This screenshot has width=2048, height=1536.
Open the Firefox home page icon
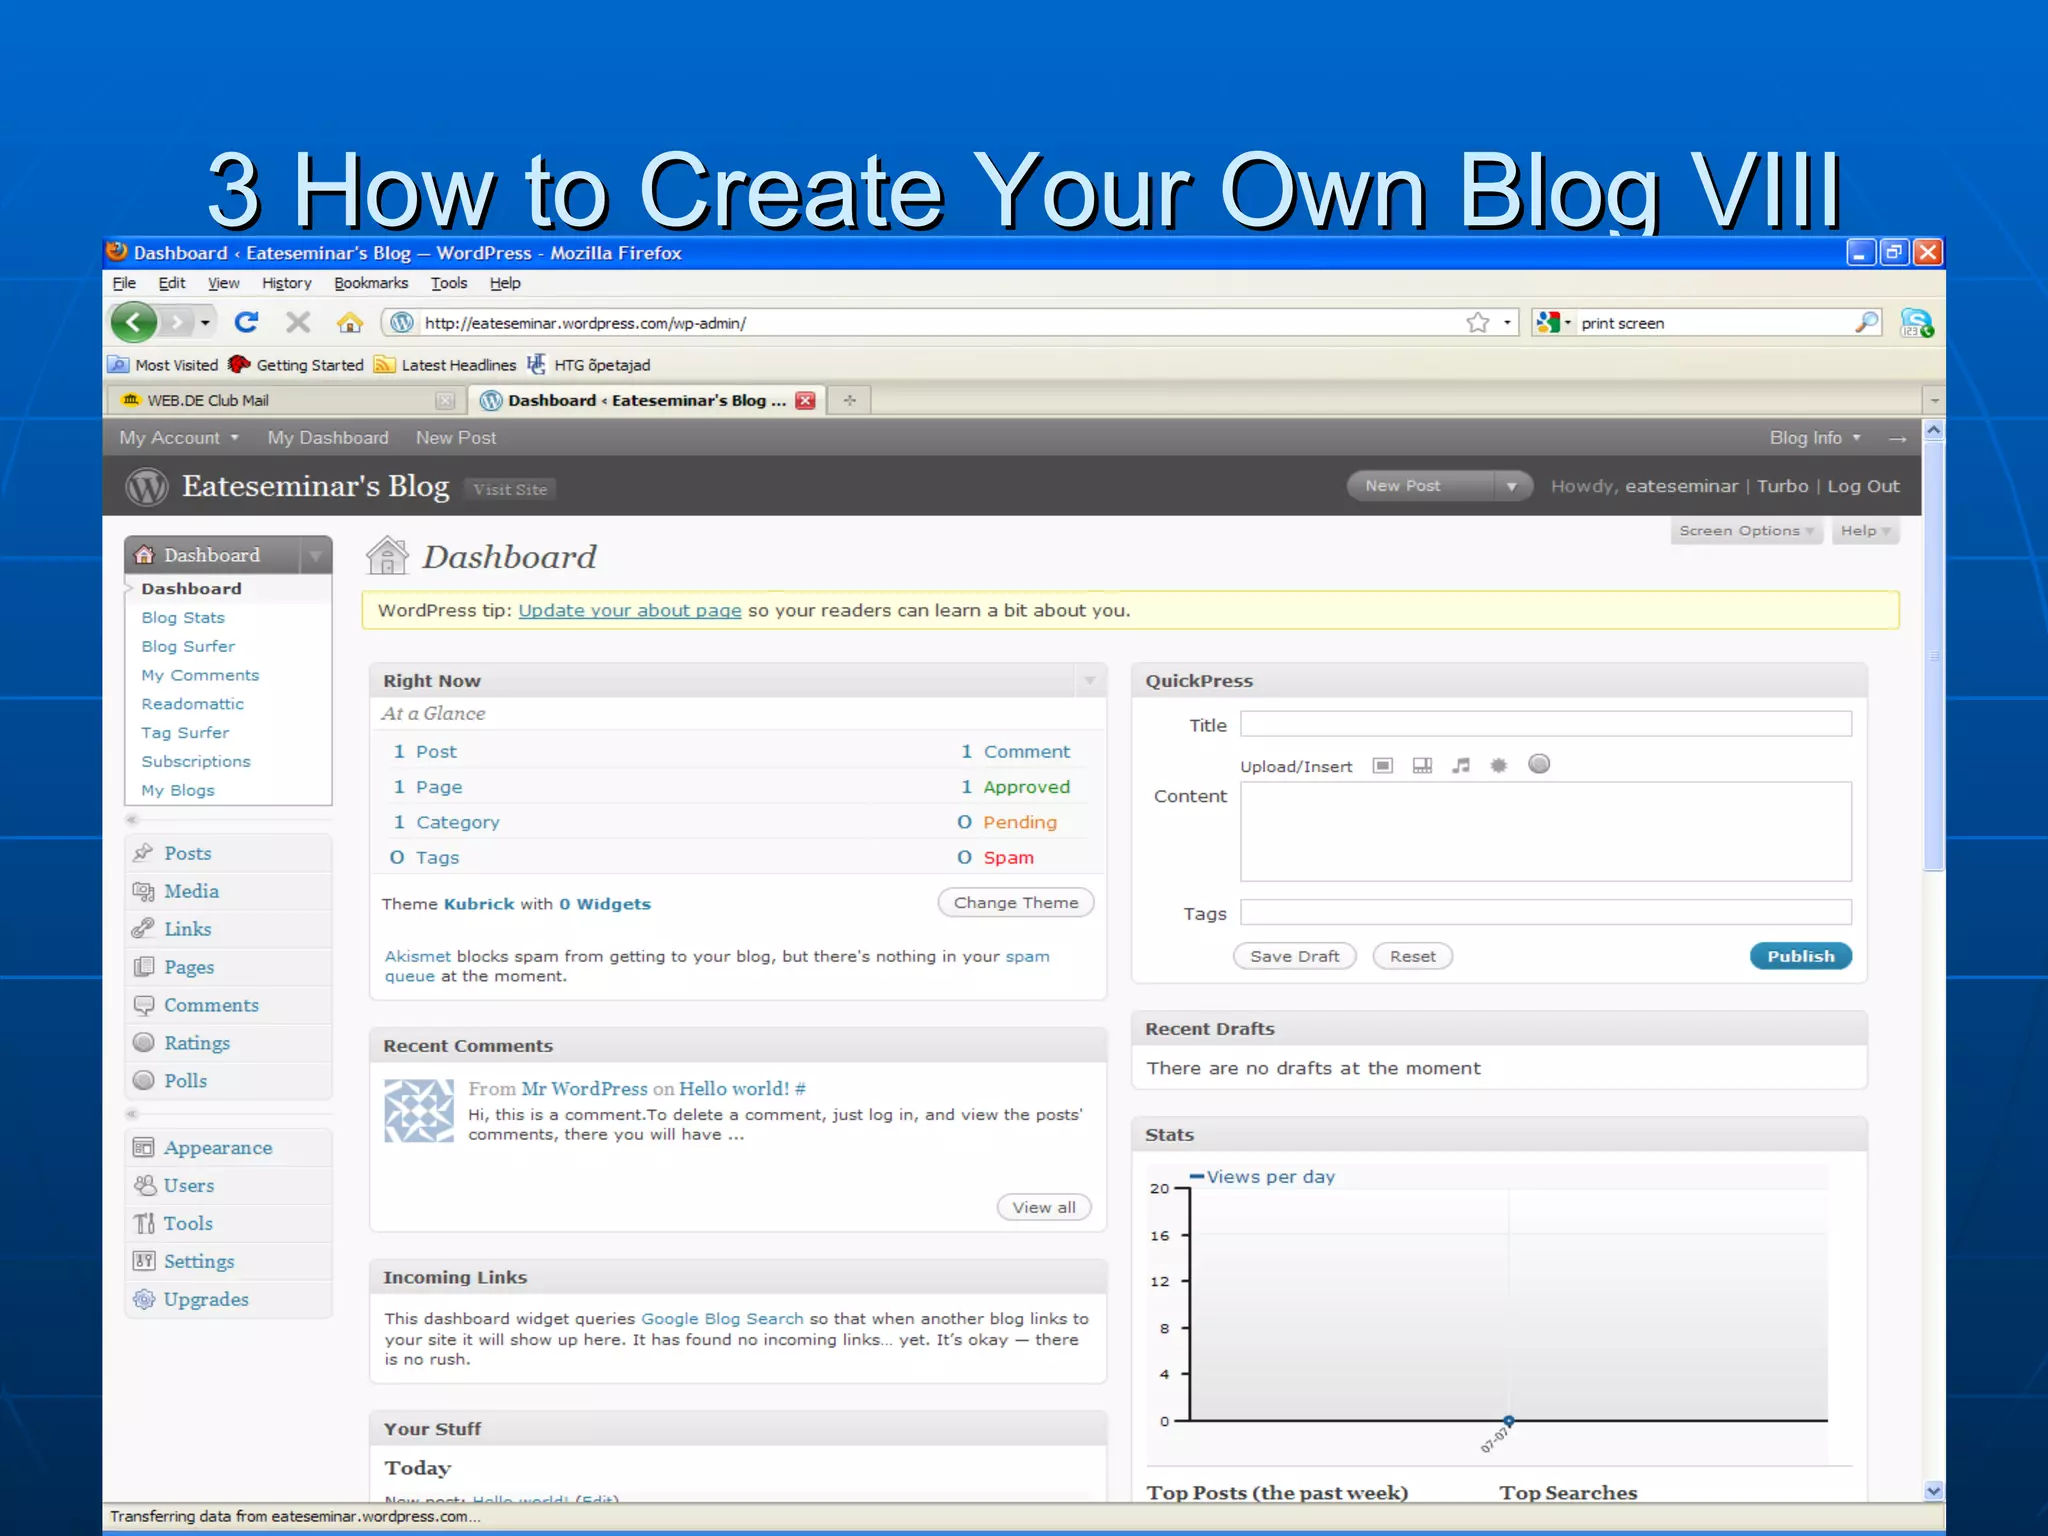tap(350, 322)
